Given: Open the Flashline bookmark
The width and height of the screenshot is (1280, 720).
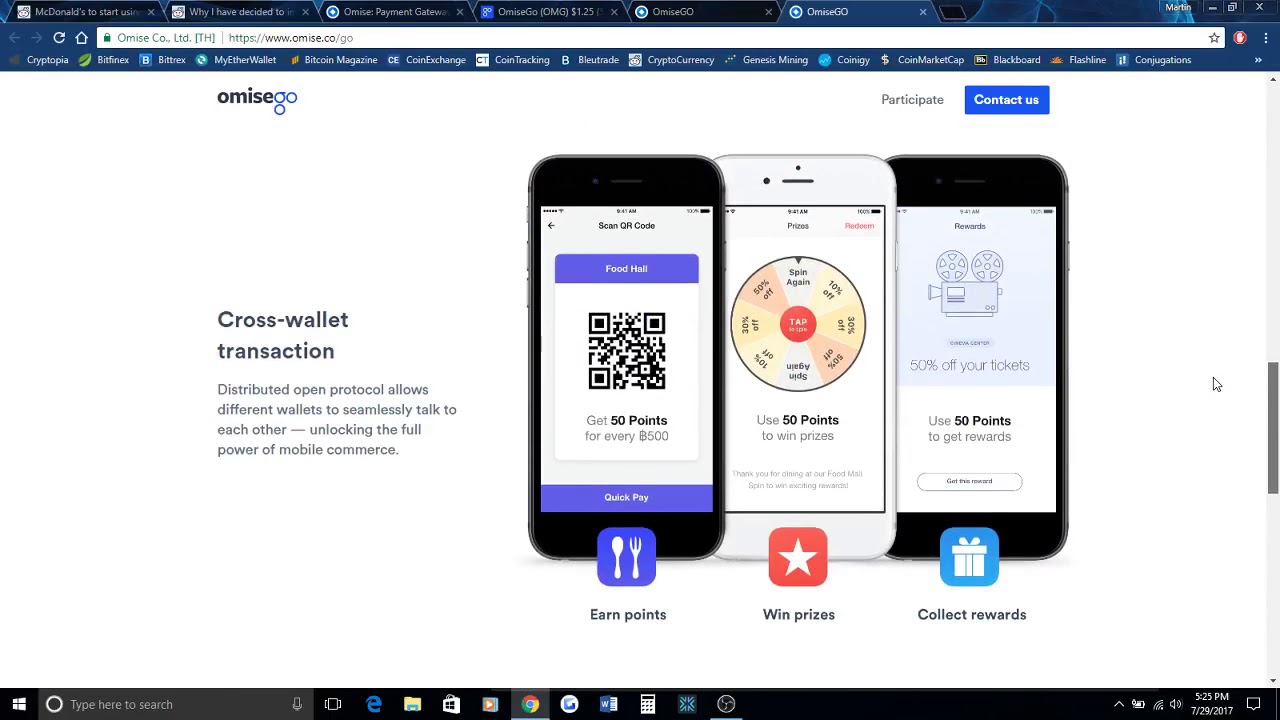Looking at the screenshot, I should (x=1078, y=60).
